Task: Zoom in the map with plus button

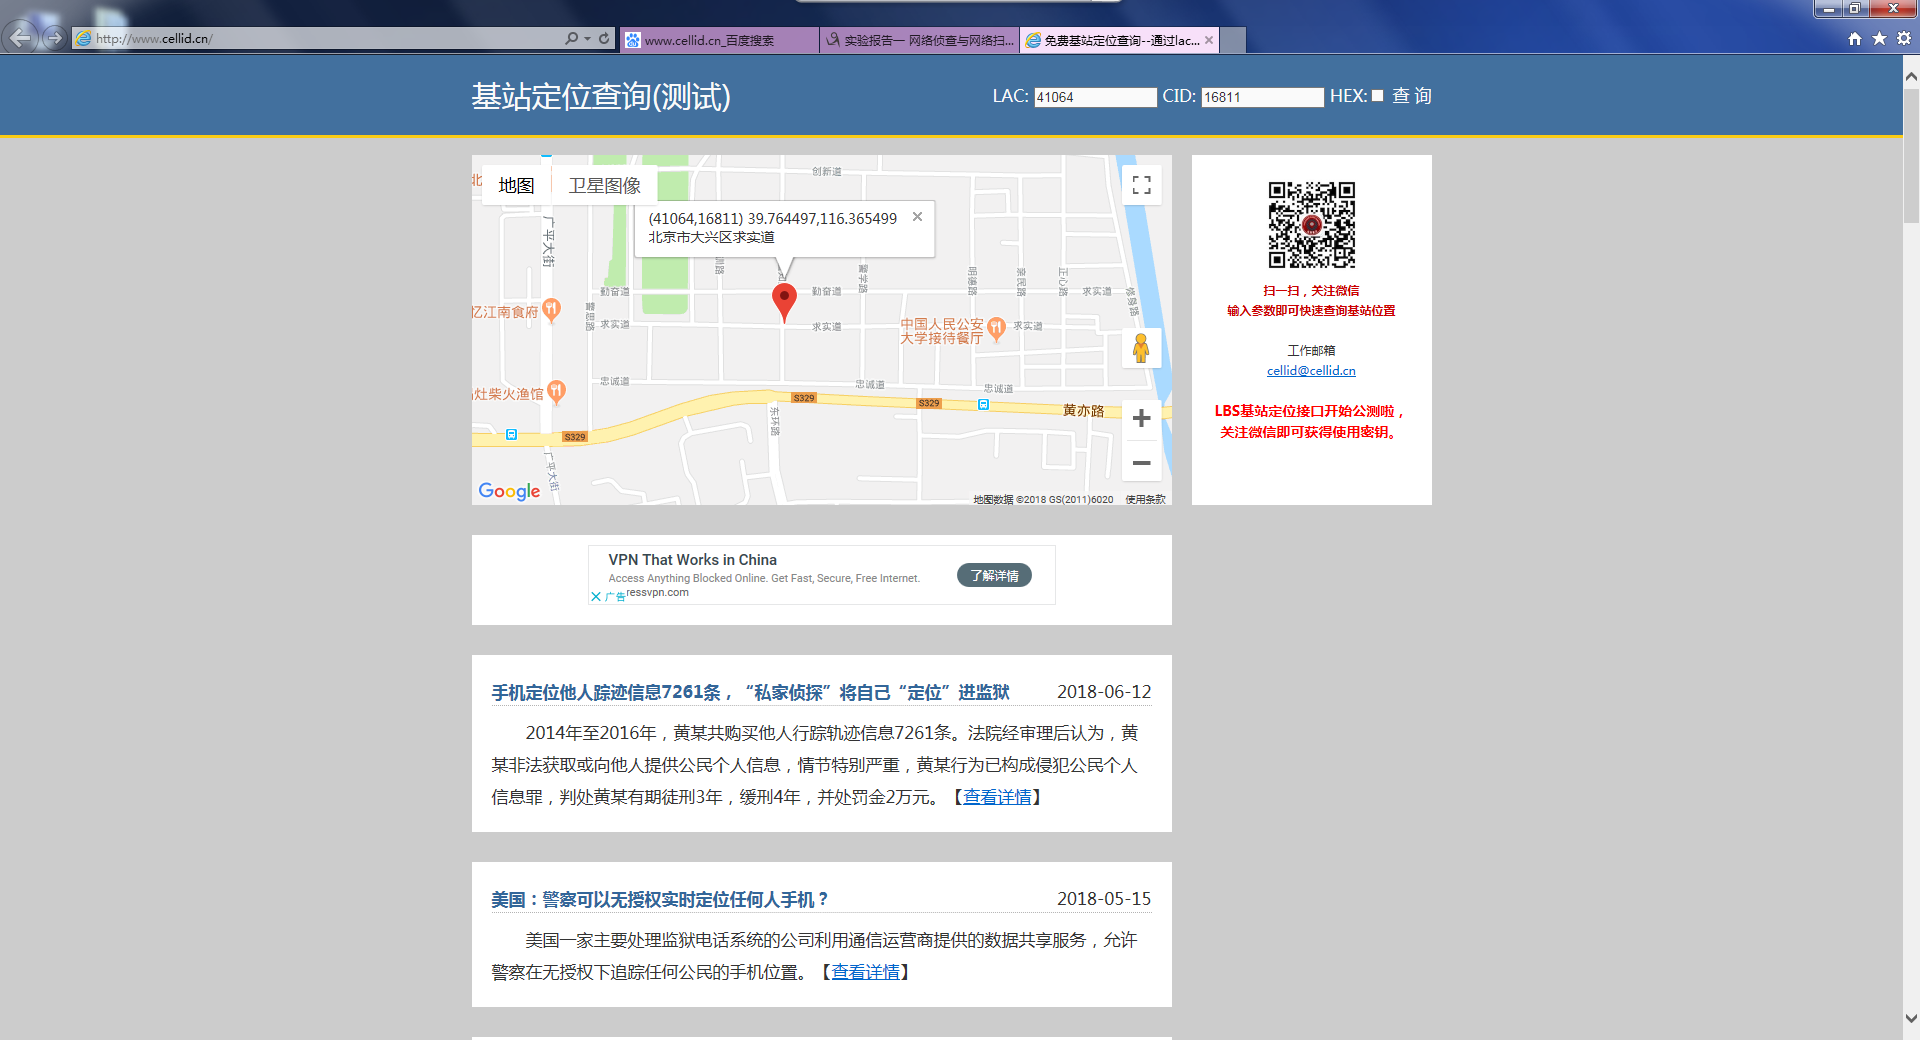Action: (x=1141, y=419)
